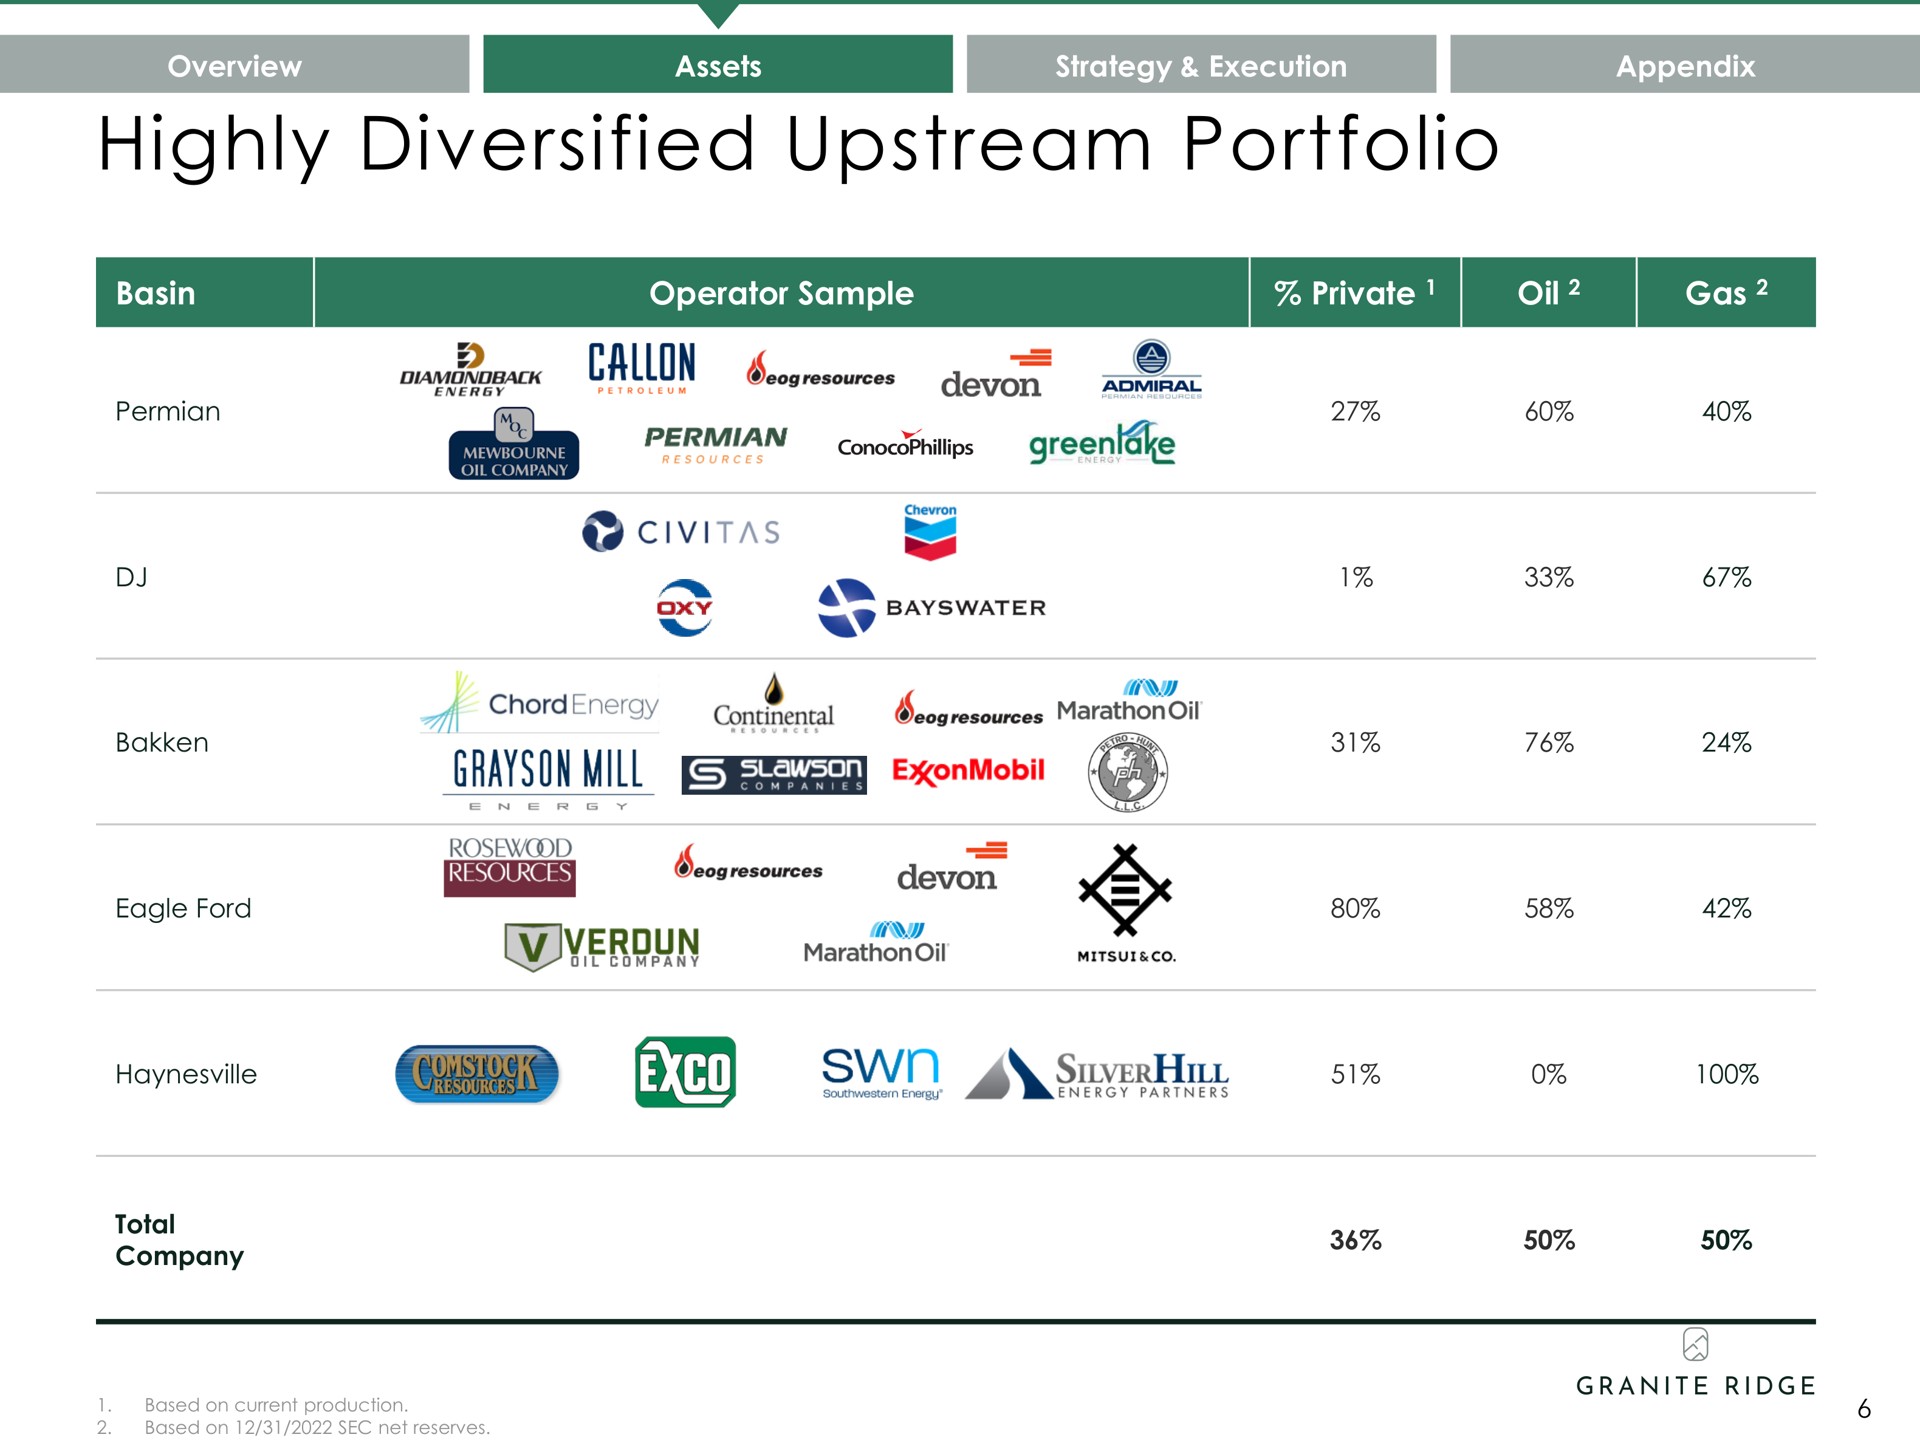The image size is (1920, 1440).
Task: Click Bakken's 76% oil value
Action: (x=1549, y=742)
